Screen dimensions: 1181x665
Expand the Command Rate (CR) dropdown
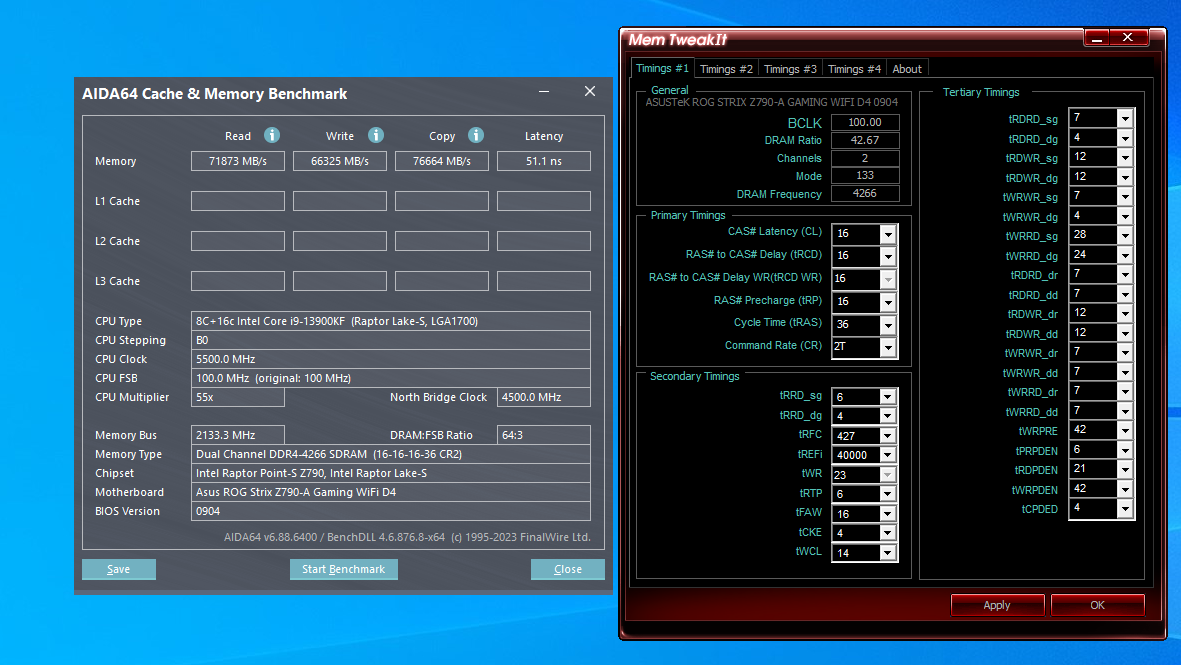[887, 347]
